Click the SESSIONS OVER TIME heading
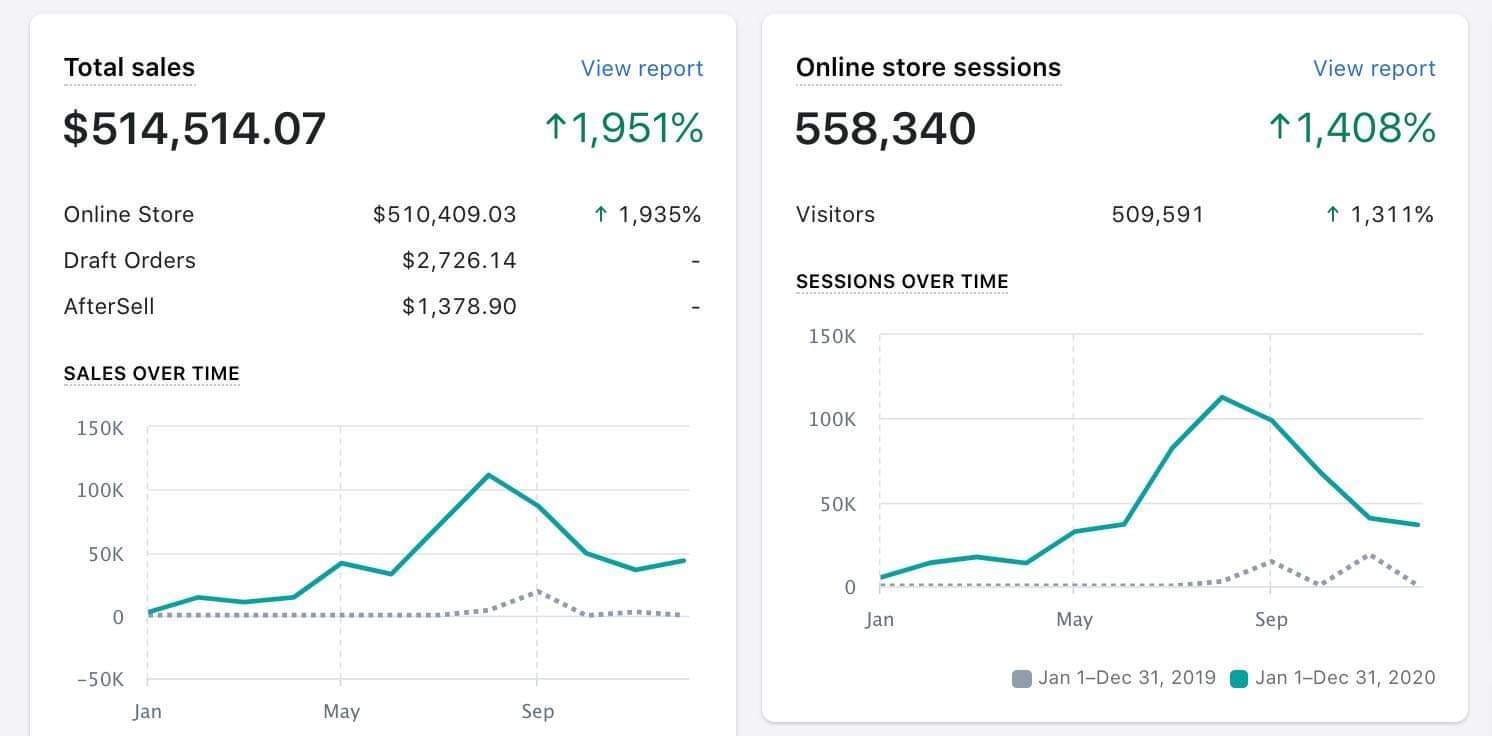Viewport: 1492px width, 736px height. (x=902, y=282)
